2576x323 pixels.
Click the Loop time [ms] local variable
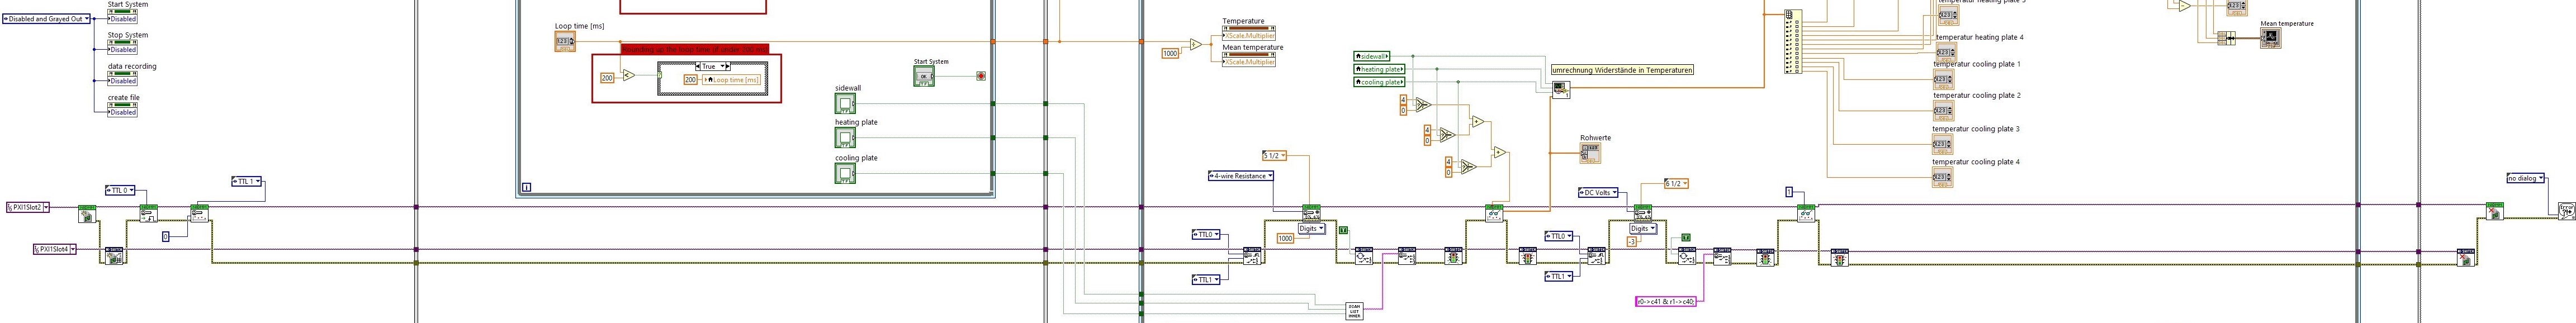731,79
